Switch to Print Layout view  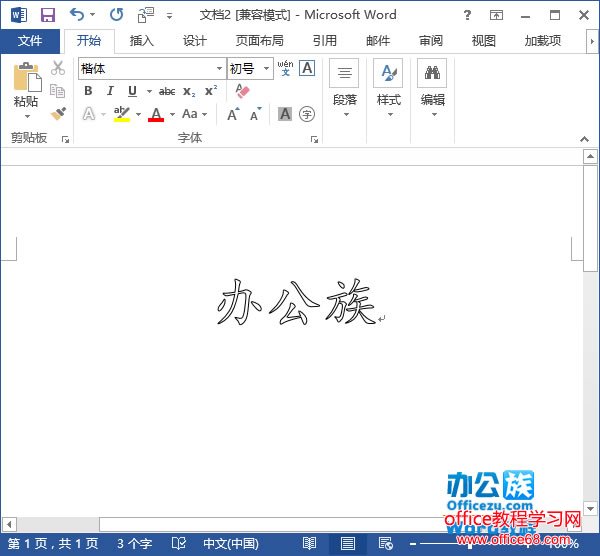347,543
